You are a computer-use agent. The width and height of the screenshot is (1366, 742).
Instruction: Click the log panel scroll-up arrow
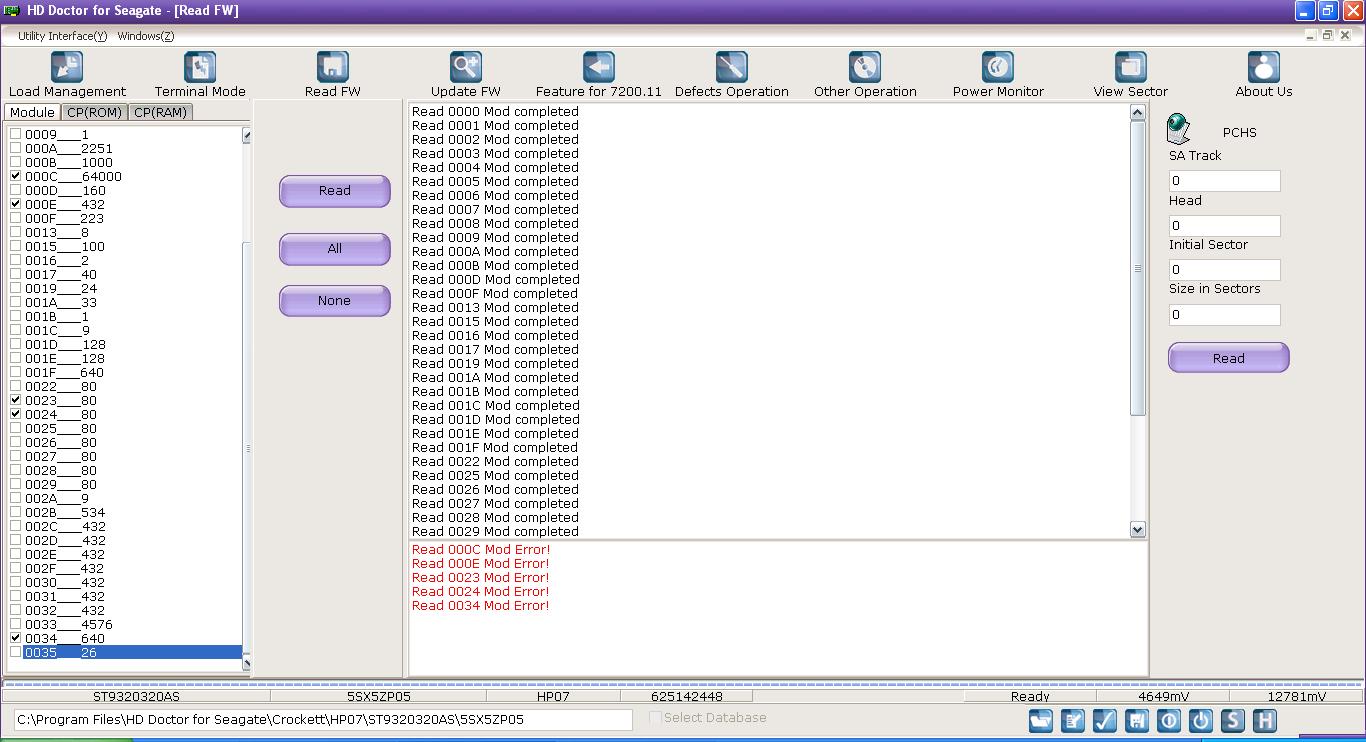coord(1137,112)
